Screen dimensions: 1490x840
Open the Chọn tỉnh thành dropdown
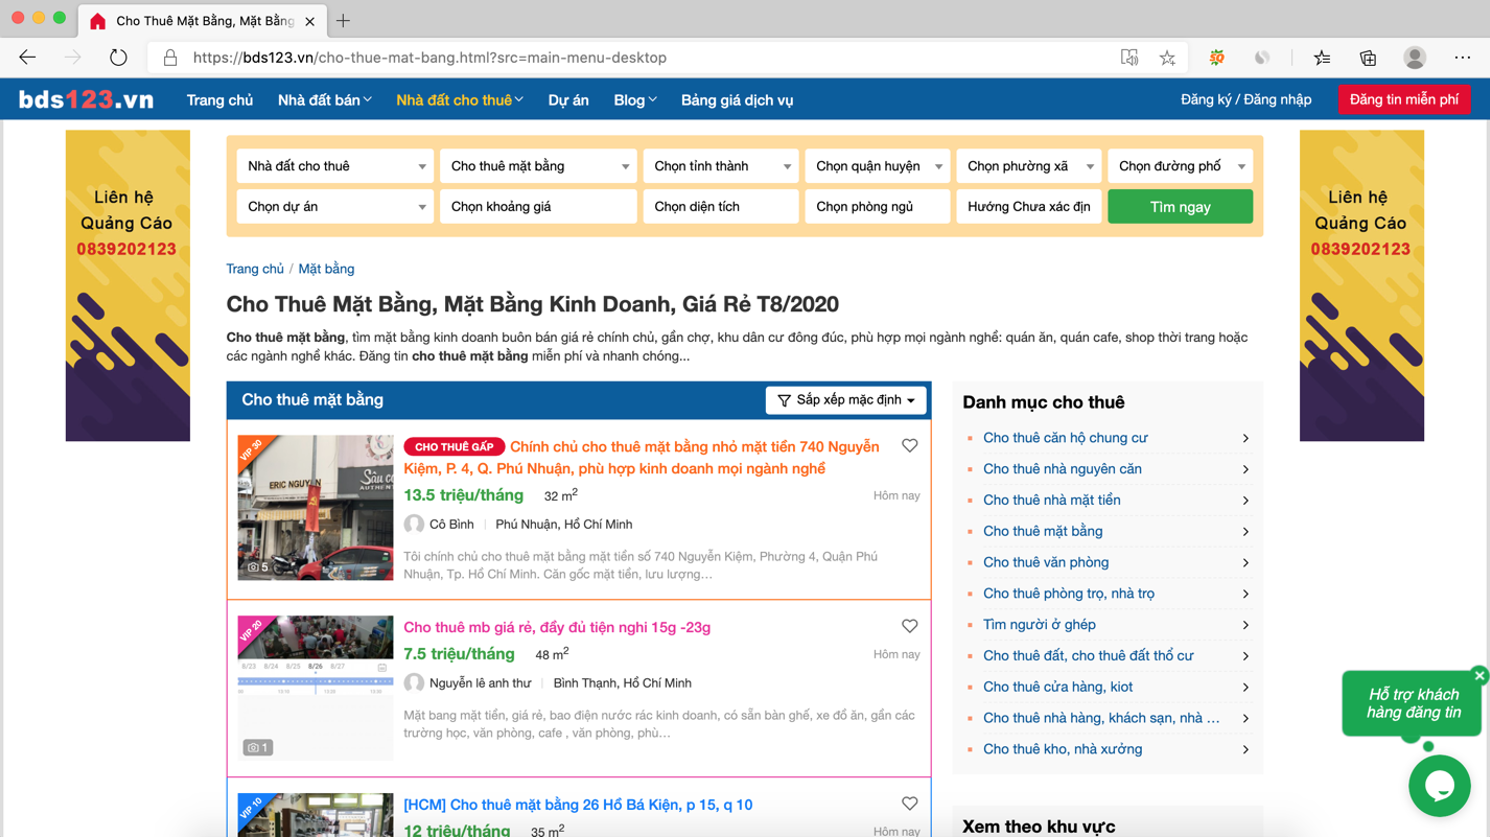click(x=720, y=166)
